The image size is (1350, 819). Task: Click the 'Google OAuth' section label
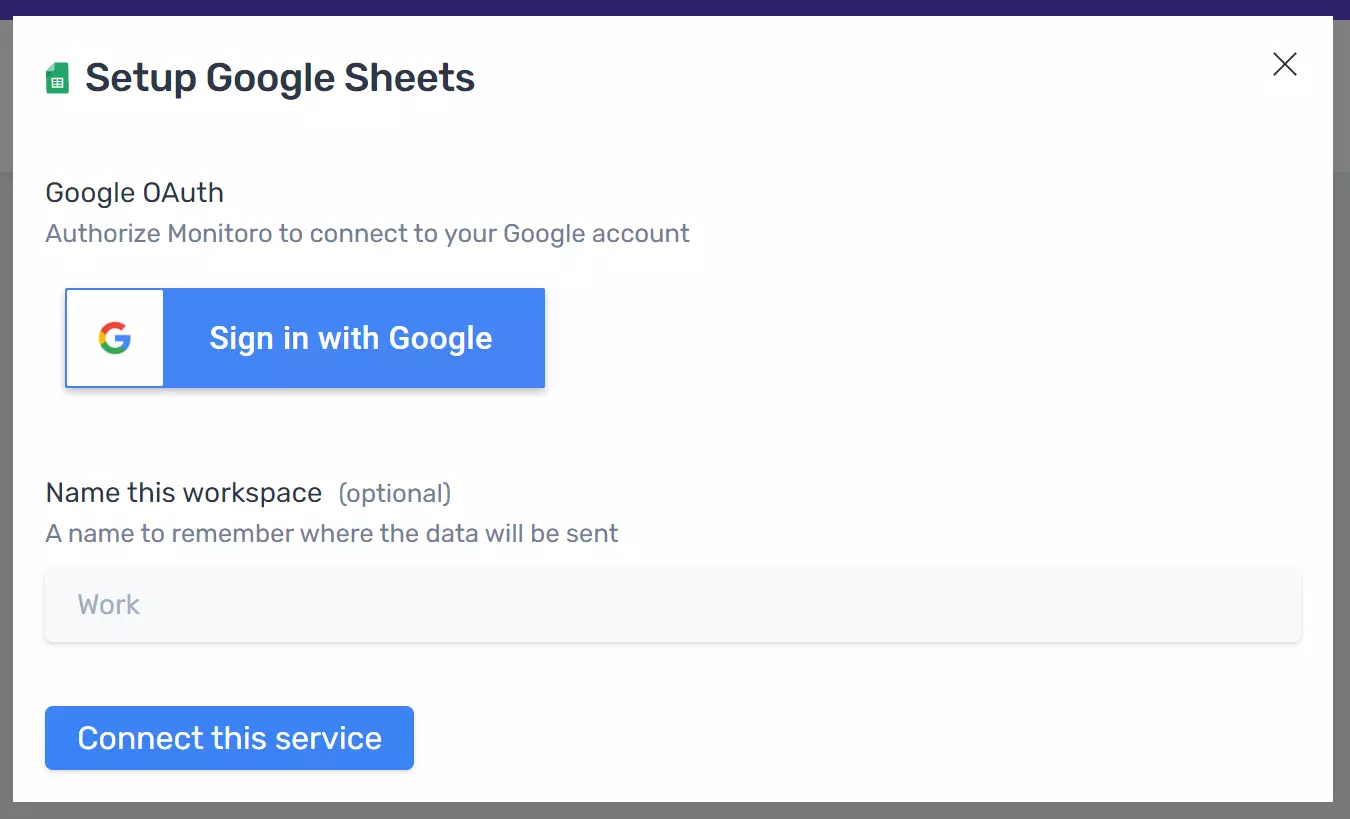[134, 192]
